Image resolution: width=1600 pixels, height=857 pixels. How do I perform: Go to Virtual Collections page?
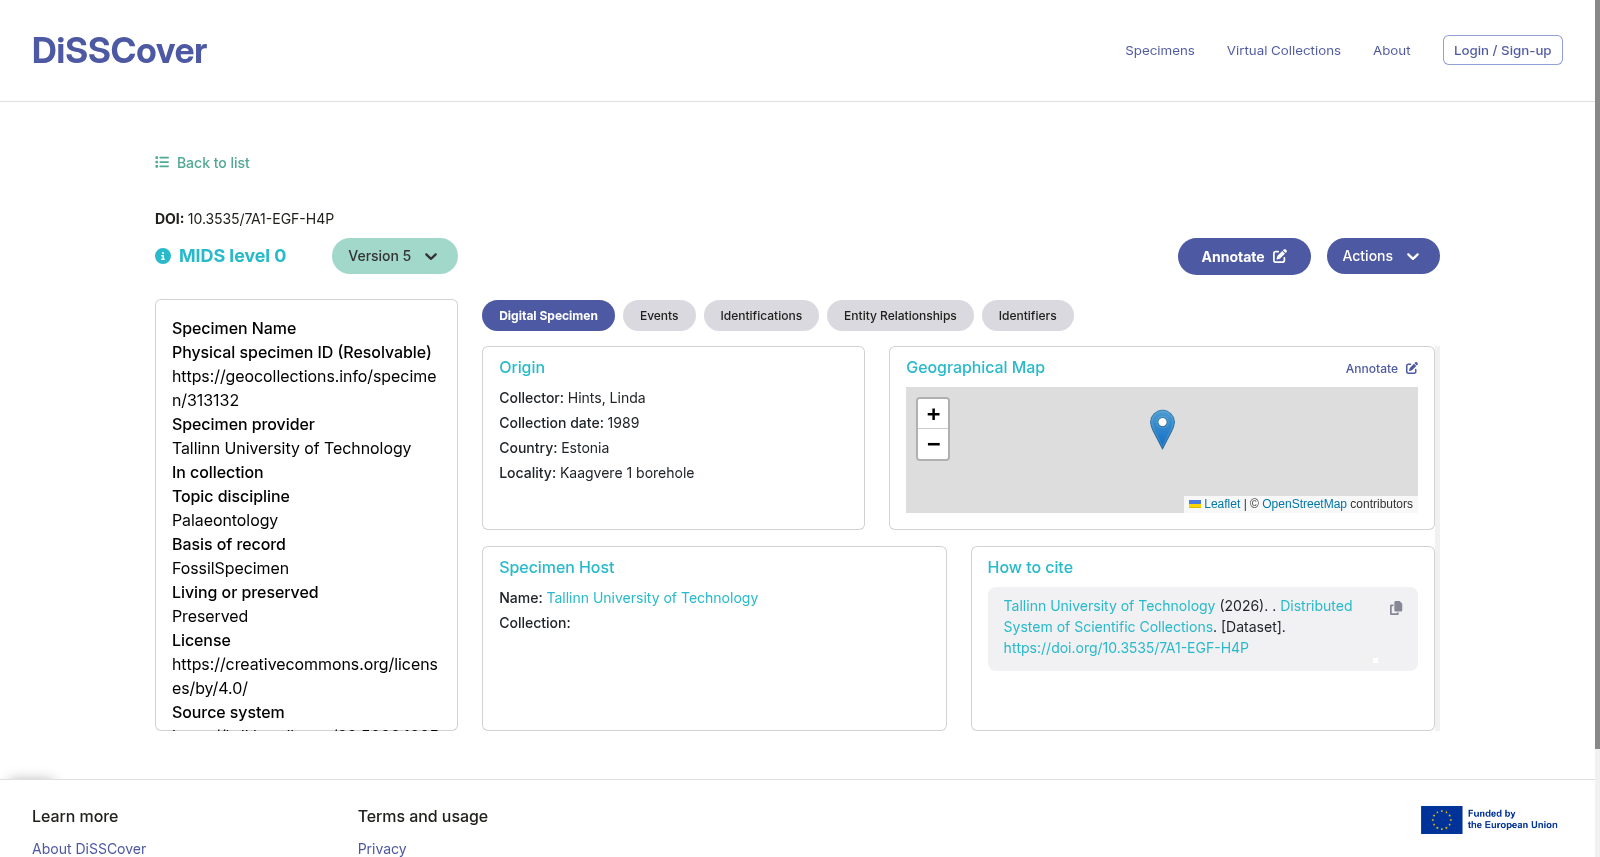1284,51
